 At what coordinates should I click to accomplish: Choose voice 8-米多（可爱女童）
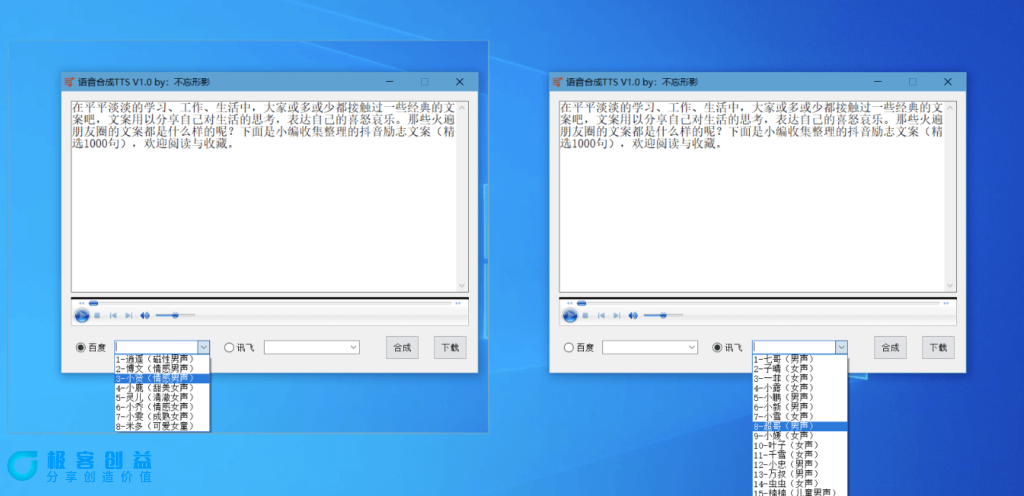click(x=162, y=426)
